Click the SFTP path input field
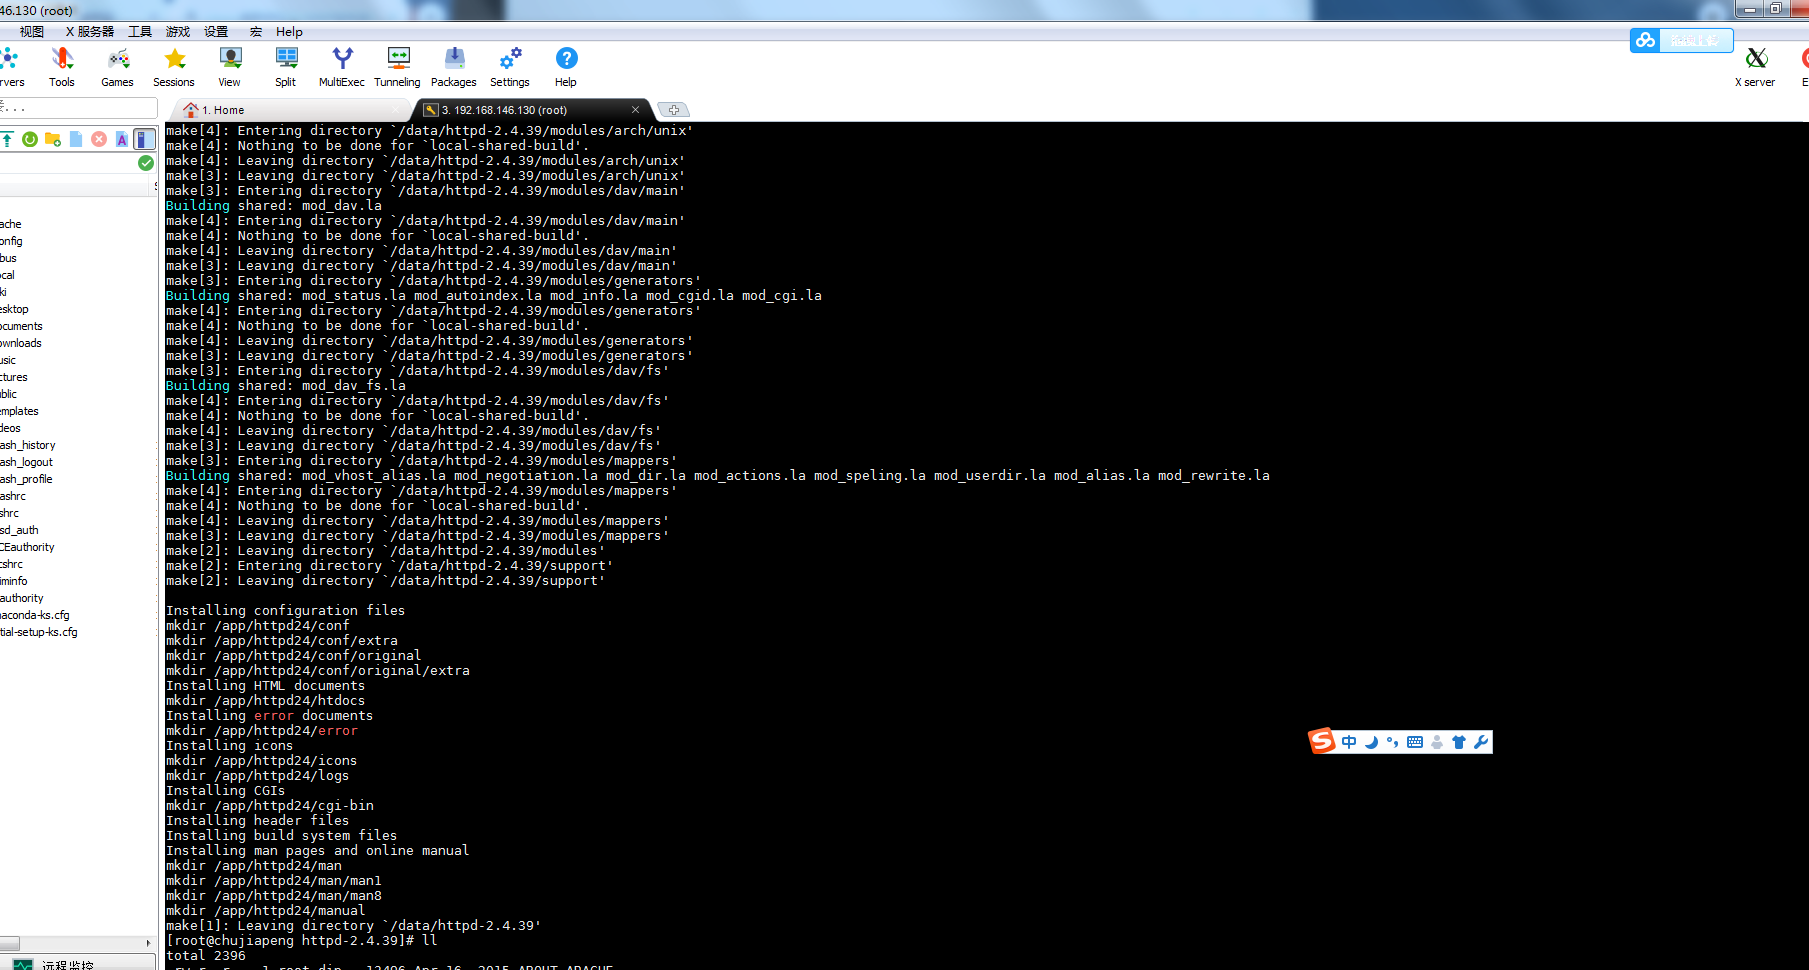 (x=68, y=163)
